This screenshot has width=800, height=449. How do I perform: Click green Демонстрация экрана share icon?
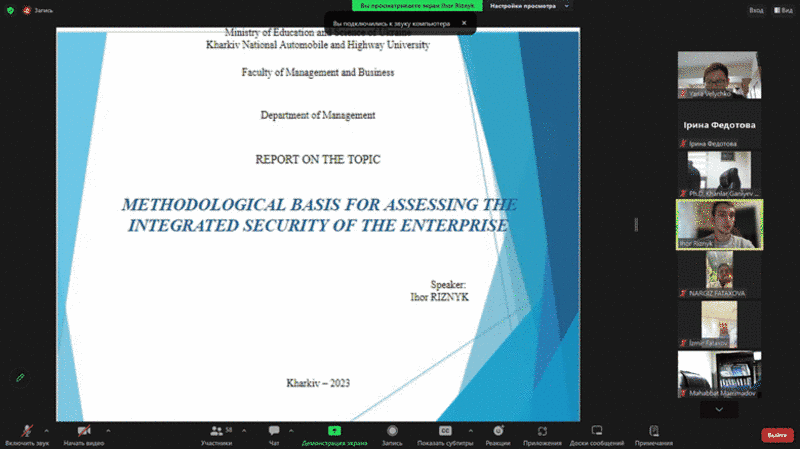334,430
